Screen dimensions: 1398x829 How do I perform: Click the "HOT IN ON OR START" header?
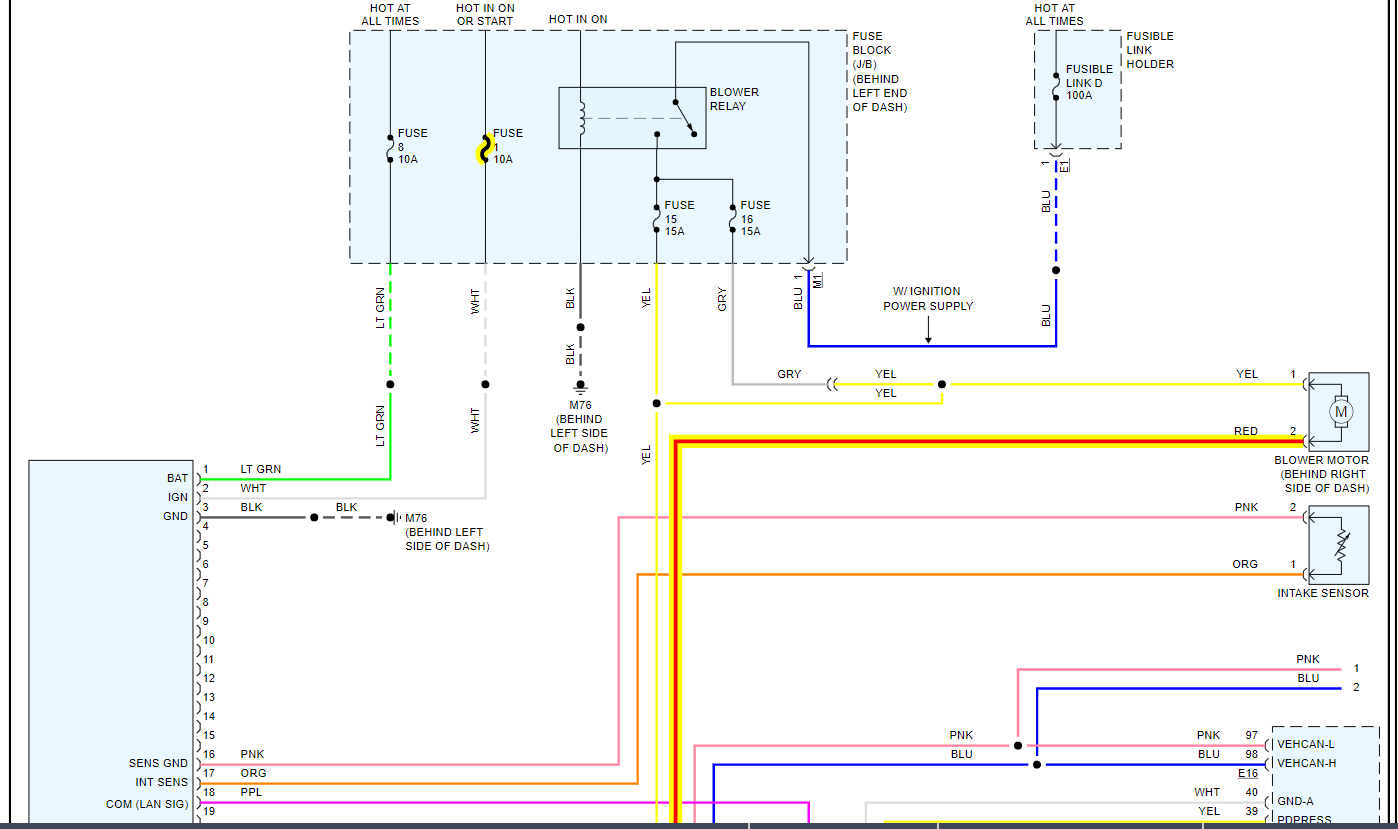485,15
